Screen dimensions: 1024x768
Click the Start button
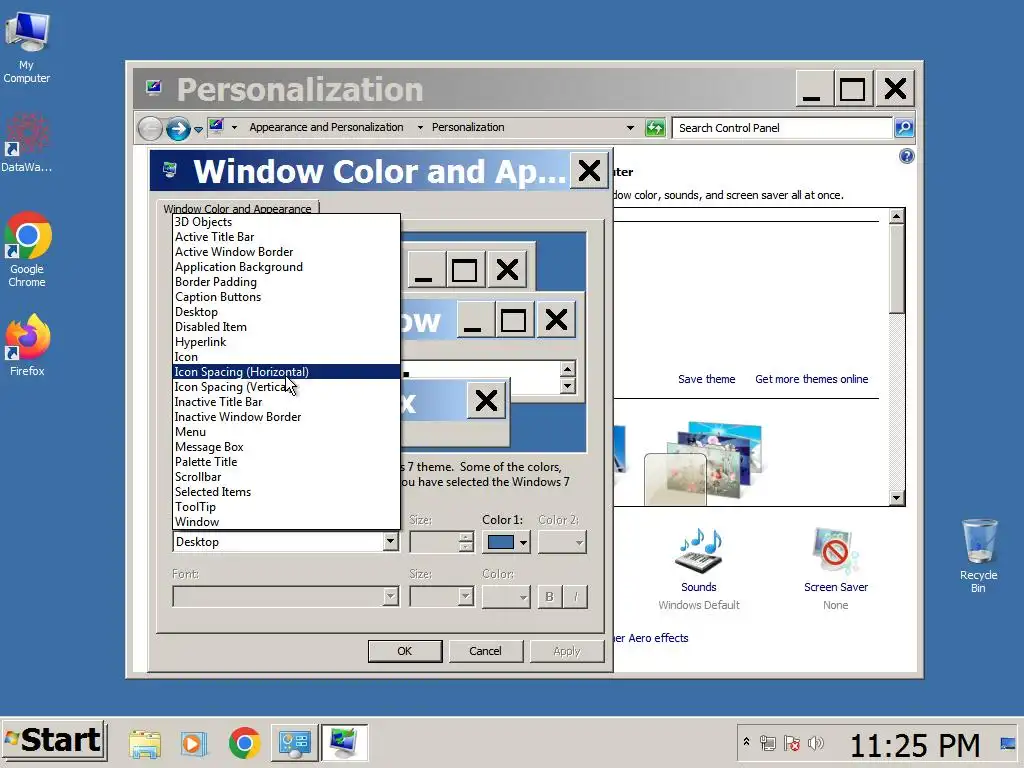tap(54, 741)
